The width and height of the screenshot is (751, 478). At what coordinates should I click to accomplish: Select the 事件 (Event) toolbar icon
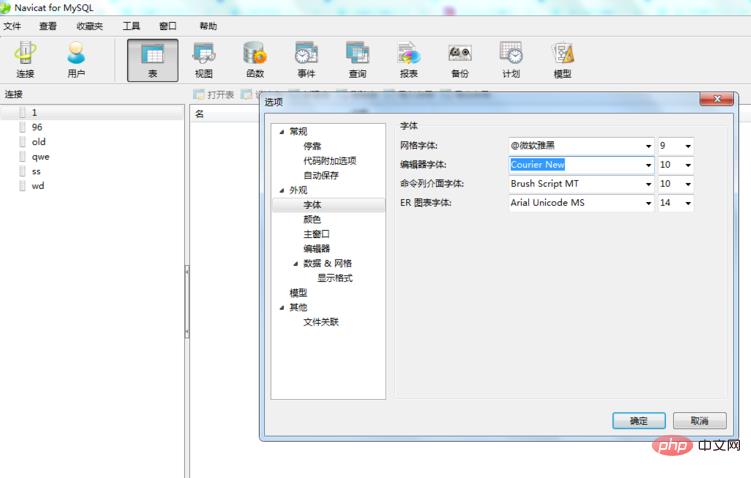coord(306,60)
